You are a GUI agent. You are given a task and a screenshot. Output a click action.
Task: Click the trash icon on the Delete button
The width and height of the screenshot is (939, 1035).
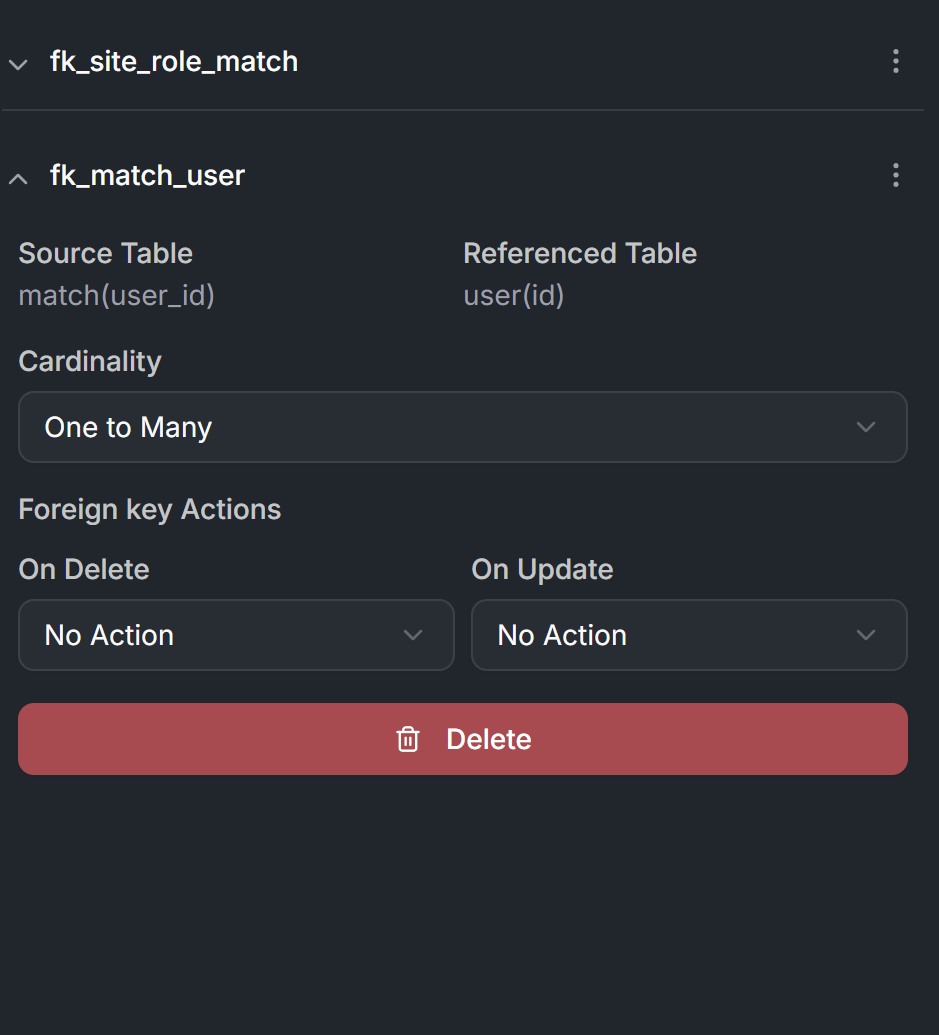(x=408, y=739)
